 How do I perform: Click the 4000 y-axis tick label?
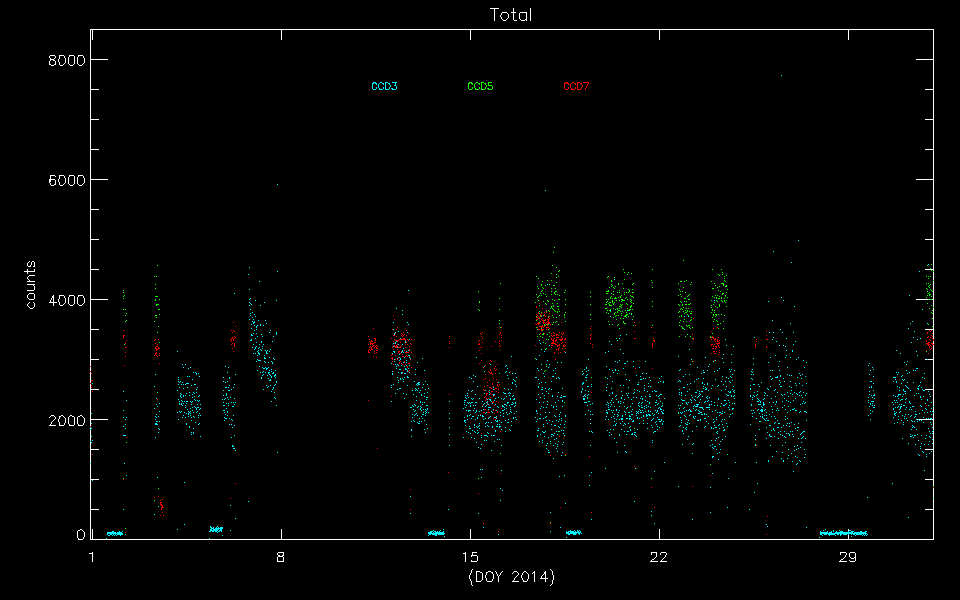click(65, 300)
